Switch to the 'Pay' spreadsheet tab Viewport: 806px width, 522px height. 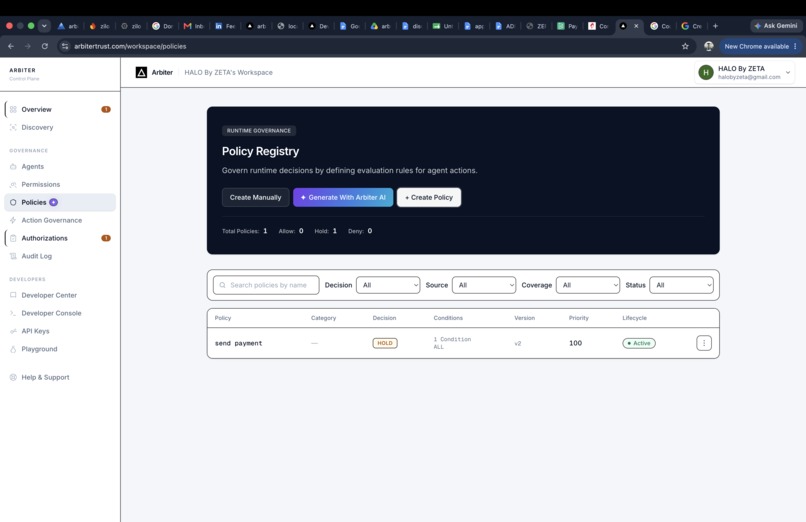567,26
